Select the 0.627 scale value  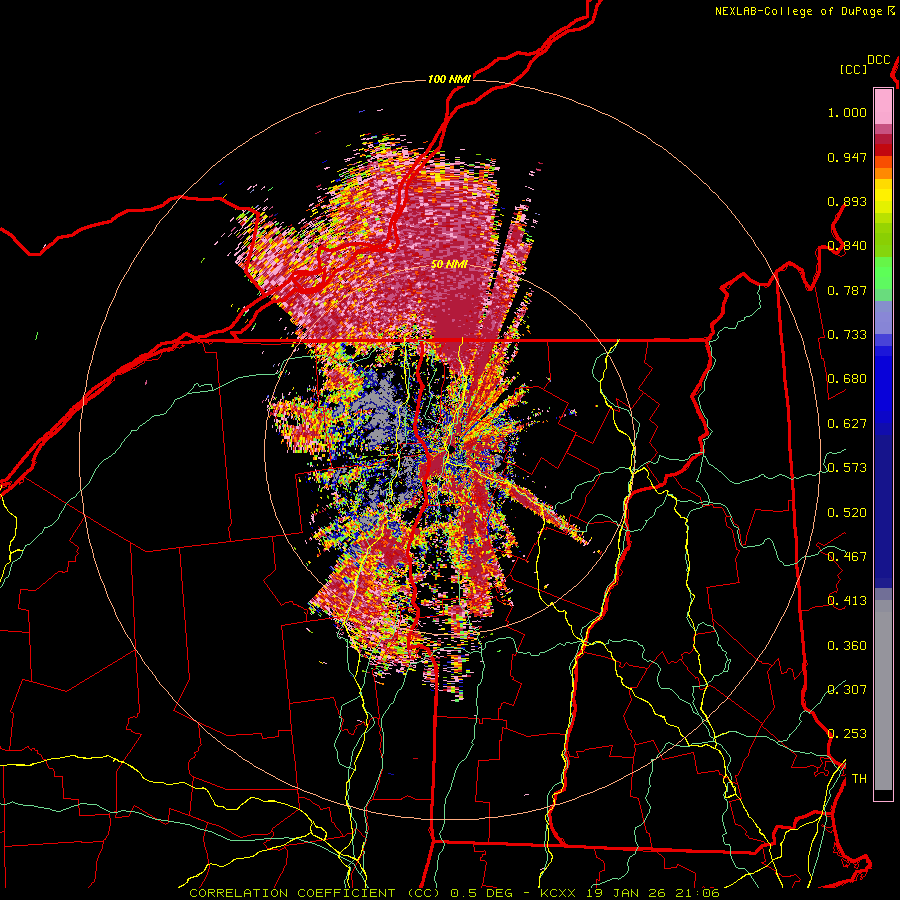tap(847, 424)
